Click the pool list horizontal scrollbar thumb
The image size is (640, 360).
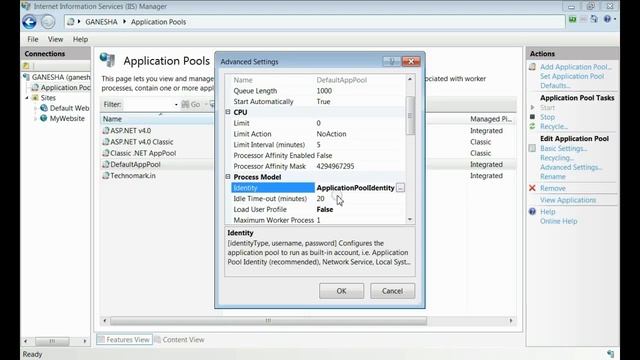(268, 321)
